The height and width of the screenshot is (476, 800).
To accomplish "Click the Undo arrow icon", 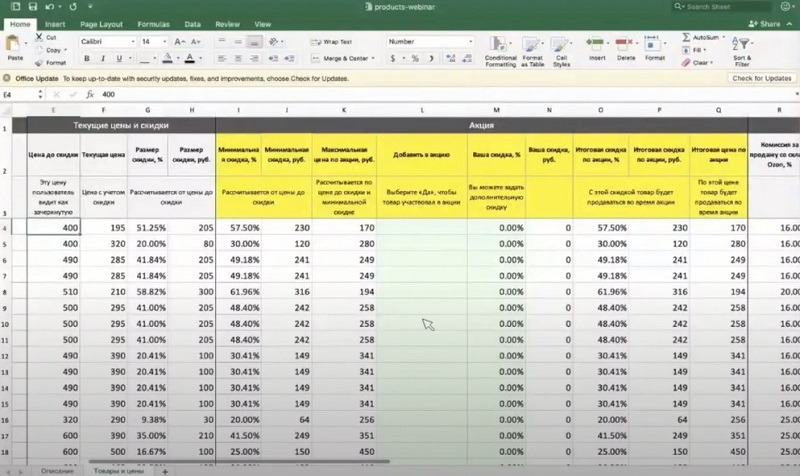I will click(x=49, y=7).
